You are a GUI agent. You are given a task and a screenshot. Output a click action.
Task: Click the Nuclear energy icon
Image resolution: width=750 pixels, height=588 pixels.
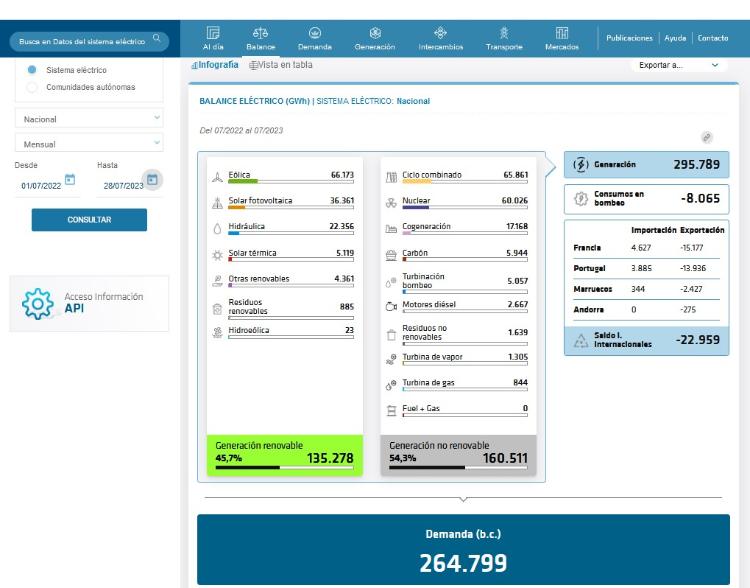pyautogui.click(x=391, y=203)
